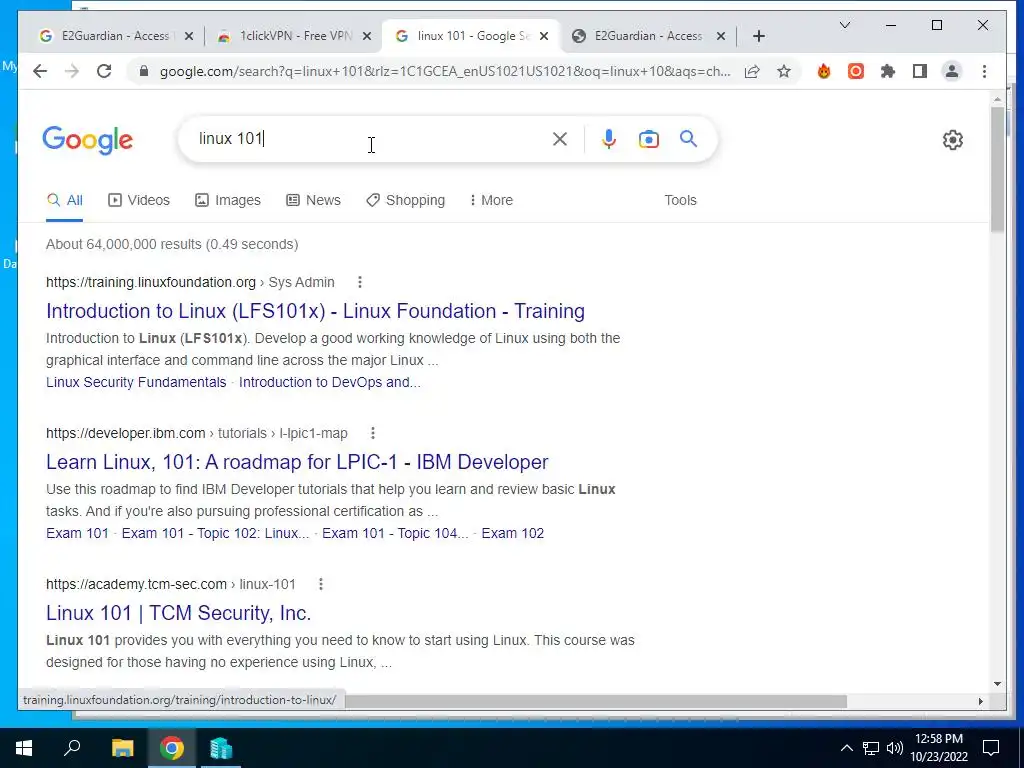Close the last E2Guardian tab
Image resolution: width=1024 pixels, height=768 pixels.
(721, 36)
